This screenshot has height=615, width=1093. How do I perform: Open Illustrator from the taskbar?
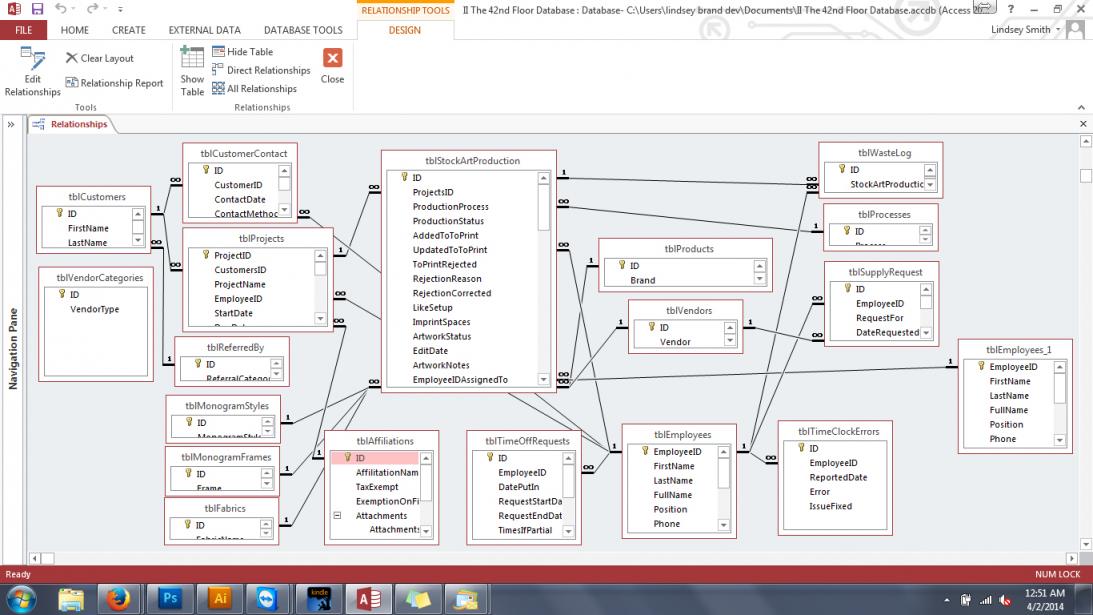(x=220, y=599)
